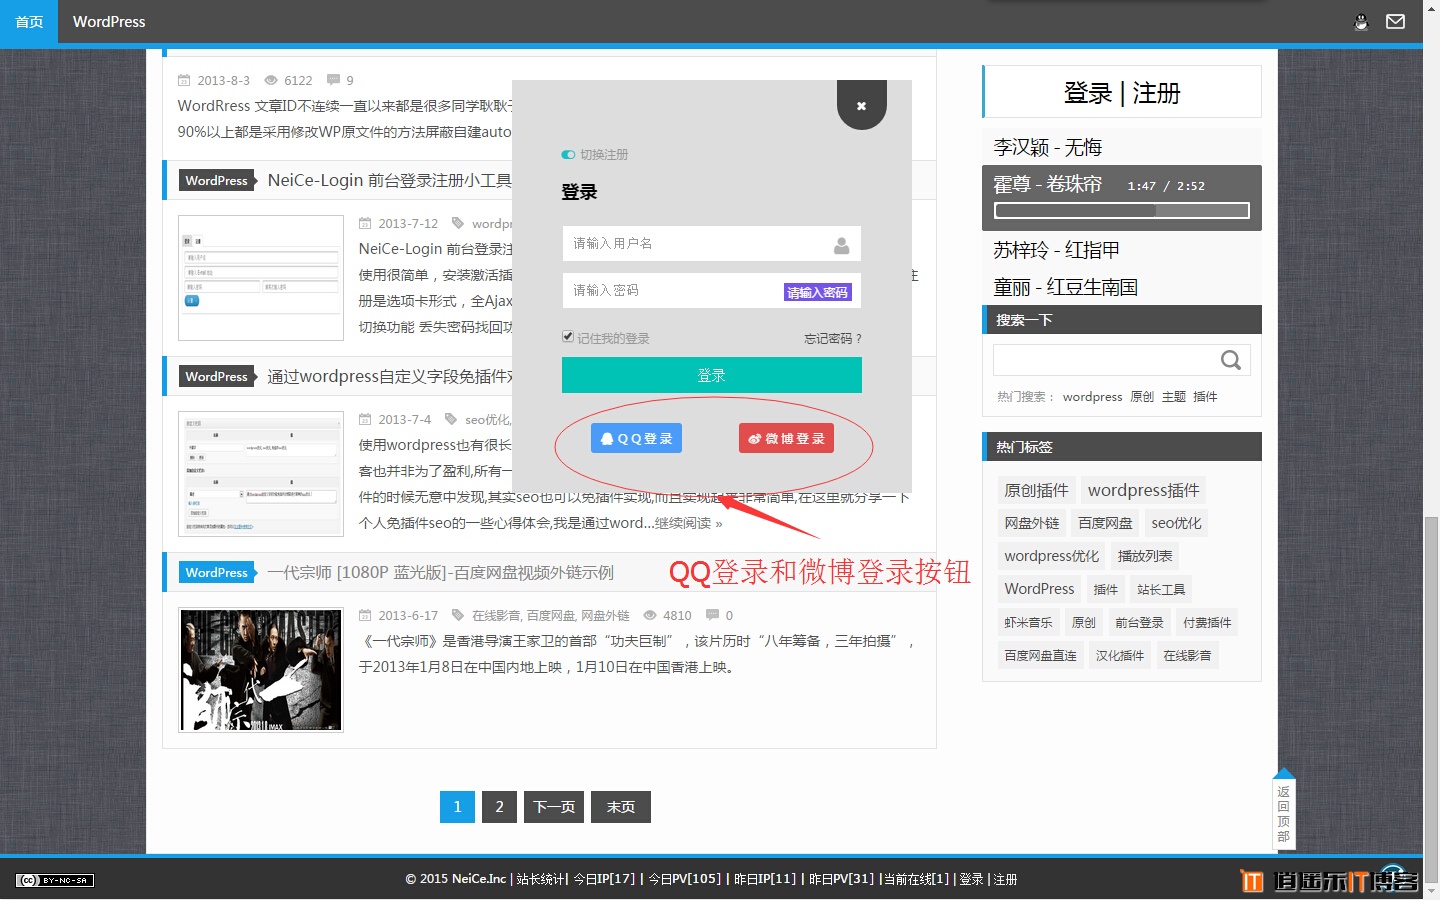Open the 付费插件 tag

tap(1207, 622)
